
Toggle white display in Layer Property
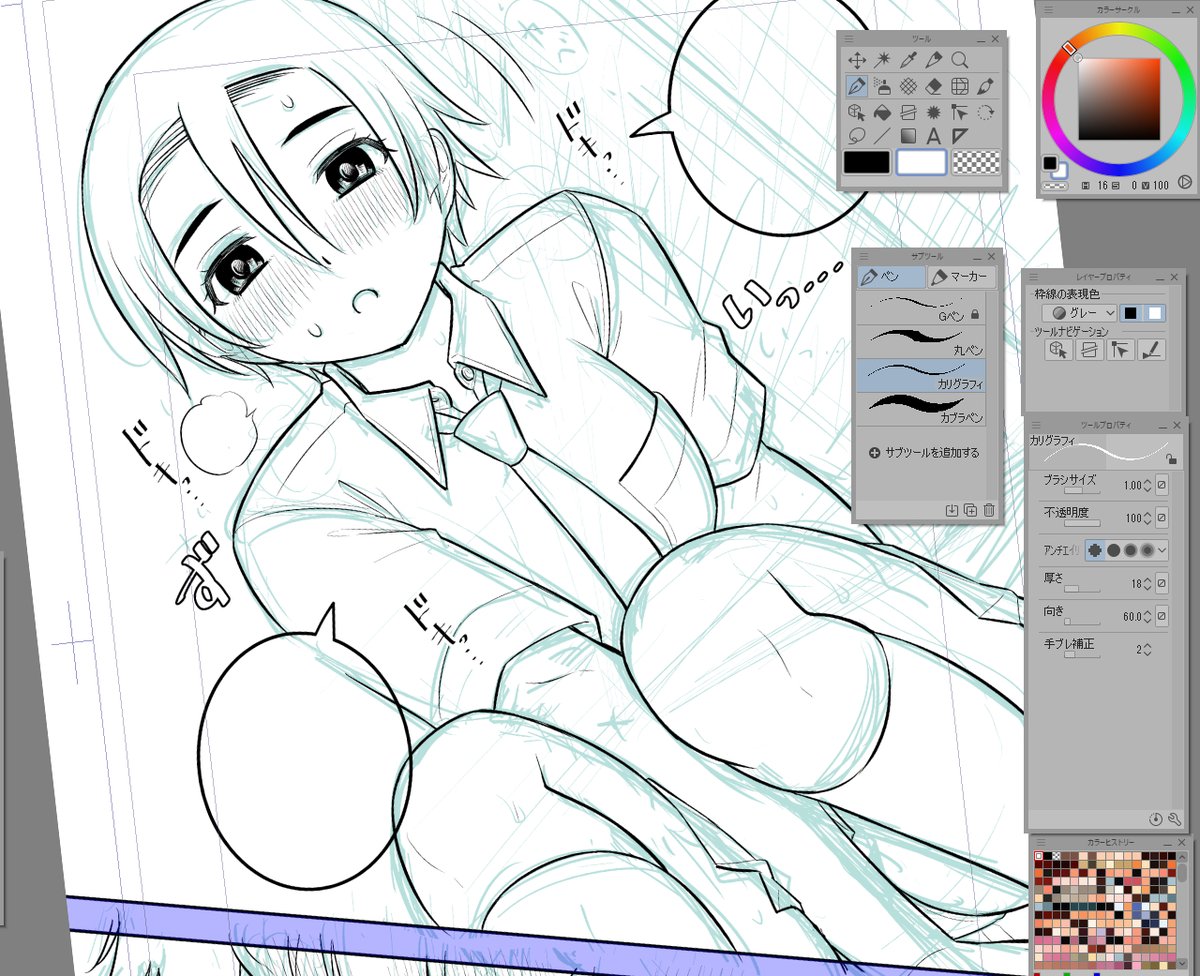coord(1155,313)
